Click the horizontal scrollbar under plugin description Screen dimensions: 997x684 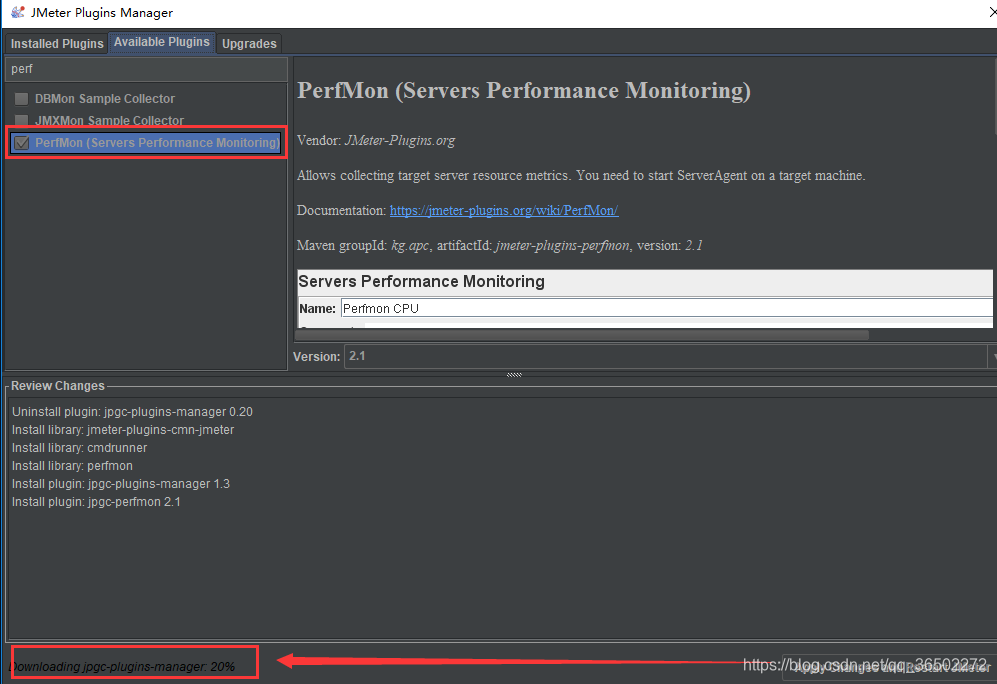[582, 334]
